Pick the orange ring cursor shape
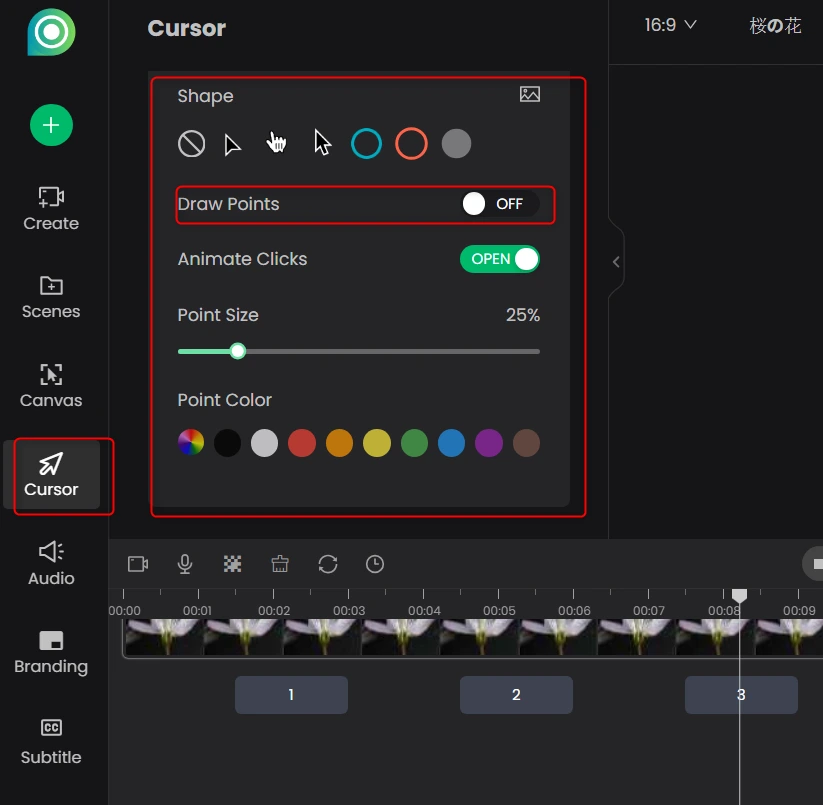 [411, 144]
